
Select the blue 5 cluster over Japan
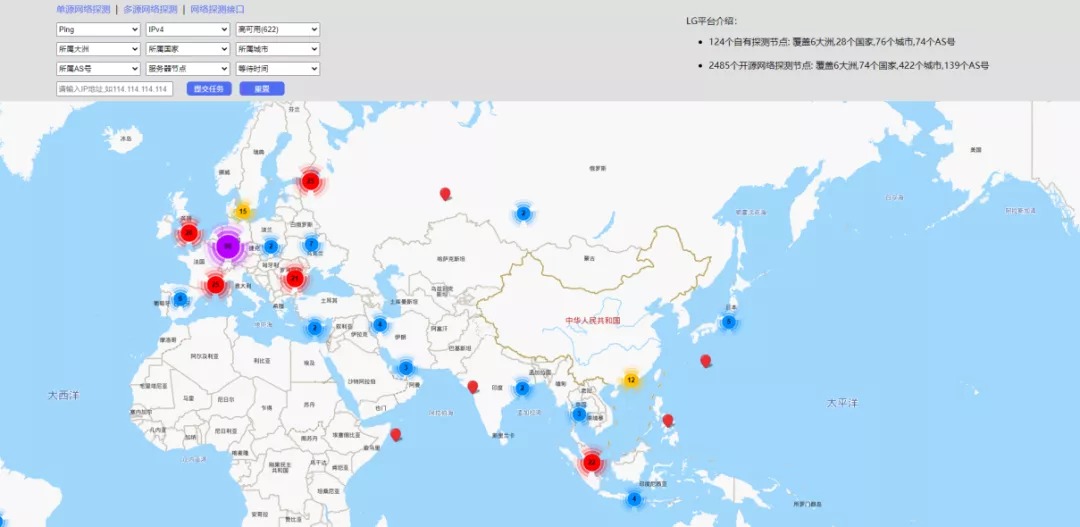pyautogui.click(x=729, y=322)
